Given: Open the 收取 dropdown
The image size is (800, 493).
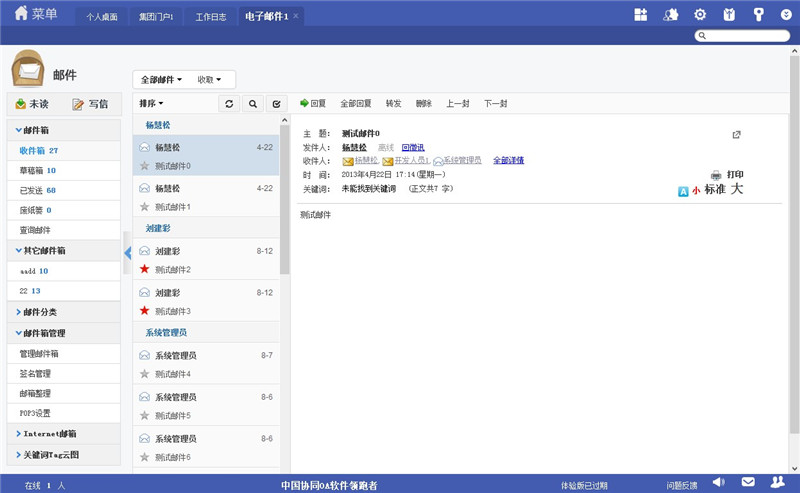Looking at the screenshot, I should 209,80.
